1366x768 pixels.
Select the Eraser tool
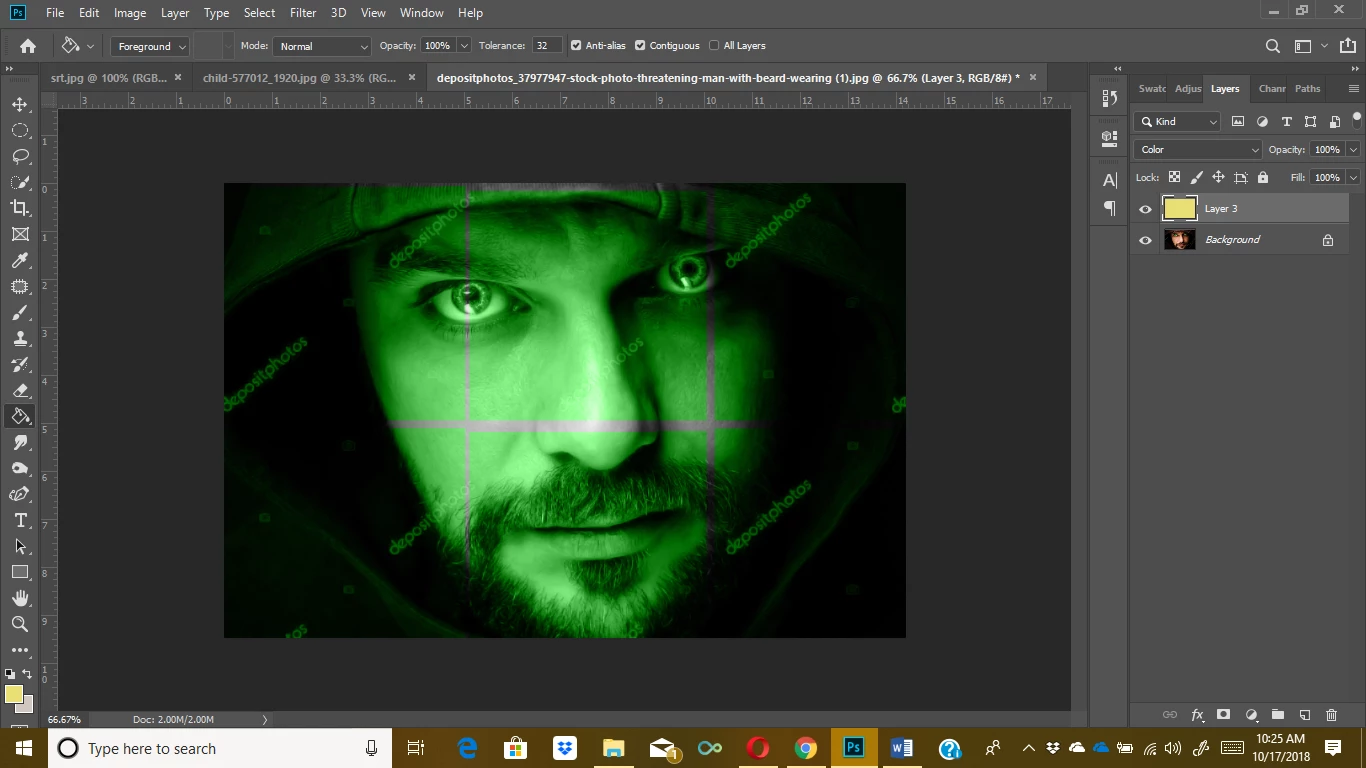click(x=20, y=390)
